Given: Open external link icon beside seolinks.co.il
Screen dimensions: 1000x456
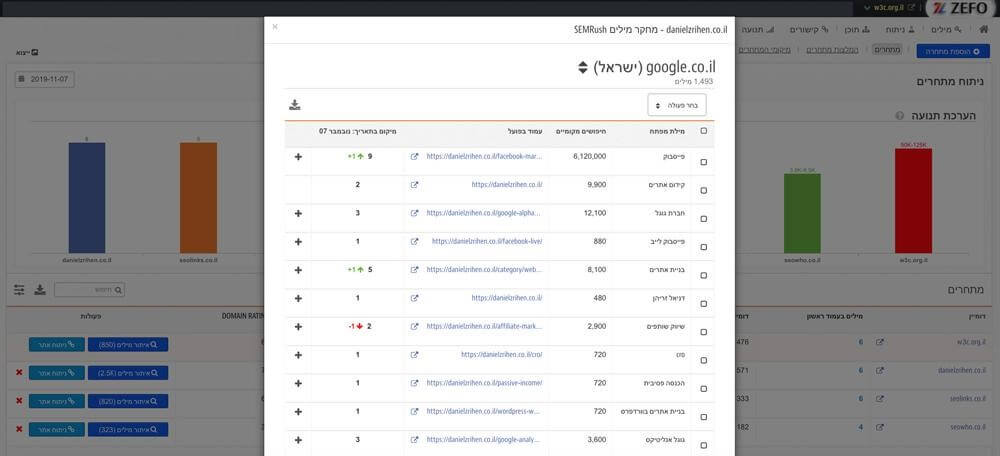Looking at the screenshot, I should coord(879,399).
